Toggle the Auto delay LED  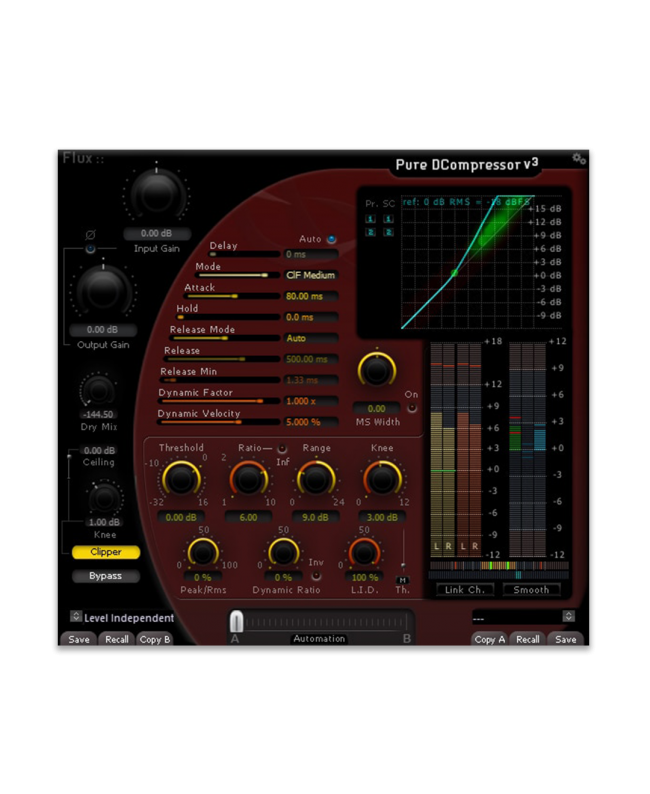332,239
